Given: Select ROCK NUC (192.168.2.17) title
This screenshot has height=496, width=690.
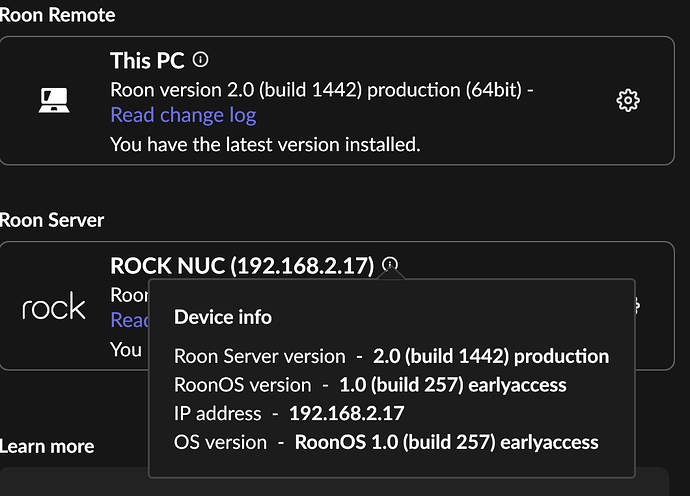Looking at the screenshot, I should tap(242, 266).
